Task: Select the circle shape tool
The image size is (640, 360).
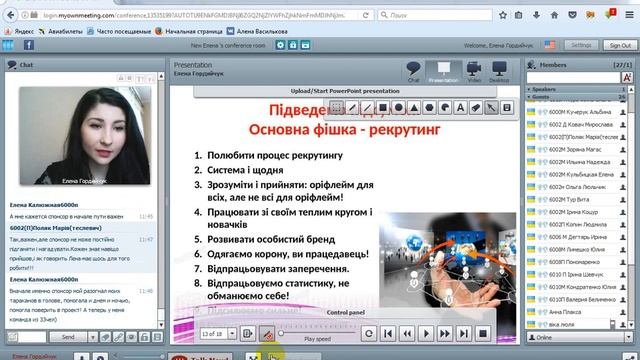Action: pos(398,108)
